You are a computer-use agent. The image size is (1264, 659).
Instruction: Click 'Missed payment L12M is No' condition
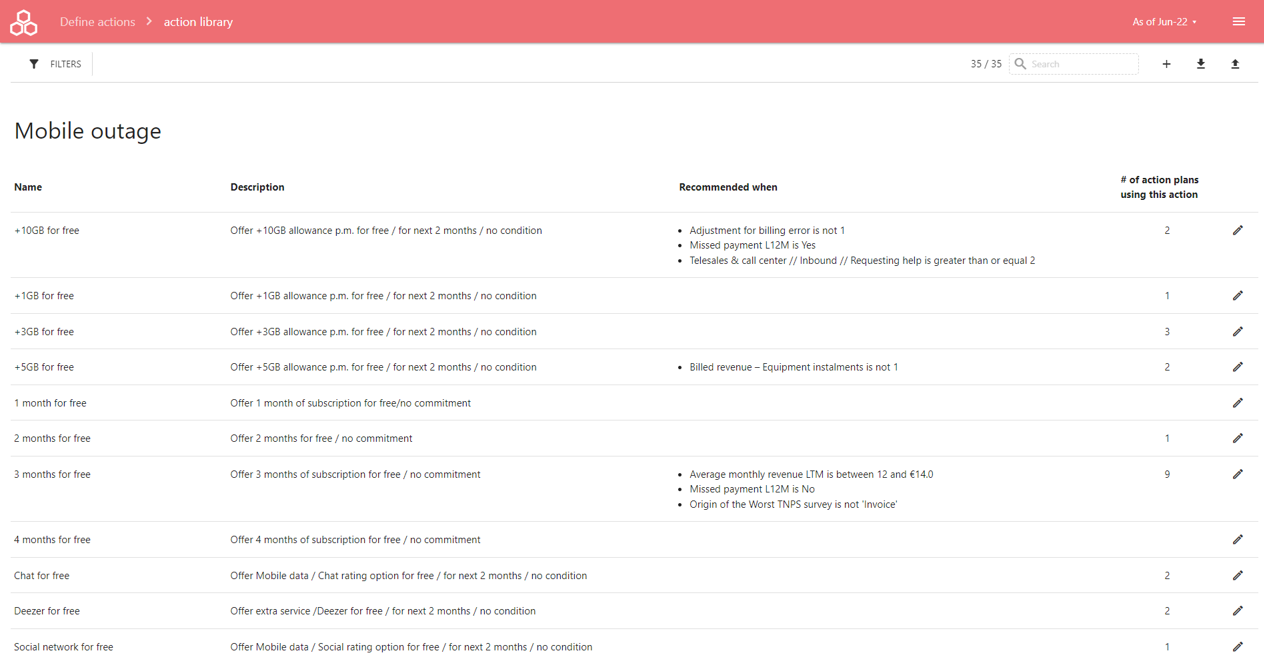752,489
